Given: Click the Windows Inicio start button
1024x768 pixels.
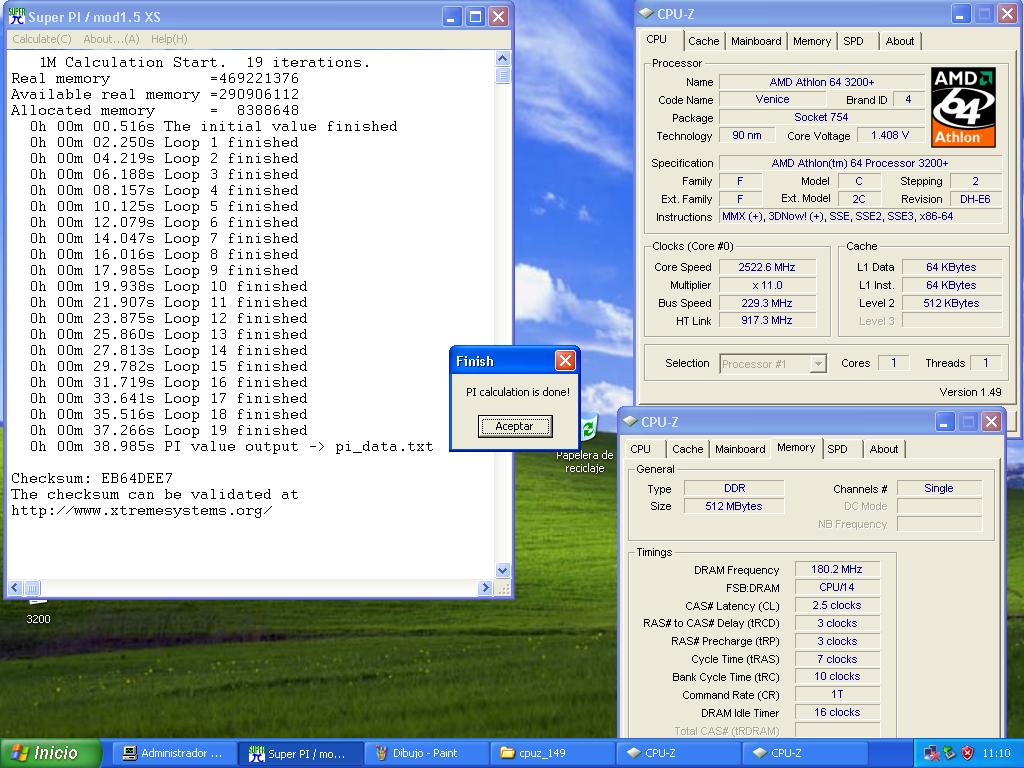Looking at the screenshot, I should coord(50,753).
